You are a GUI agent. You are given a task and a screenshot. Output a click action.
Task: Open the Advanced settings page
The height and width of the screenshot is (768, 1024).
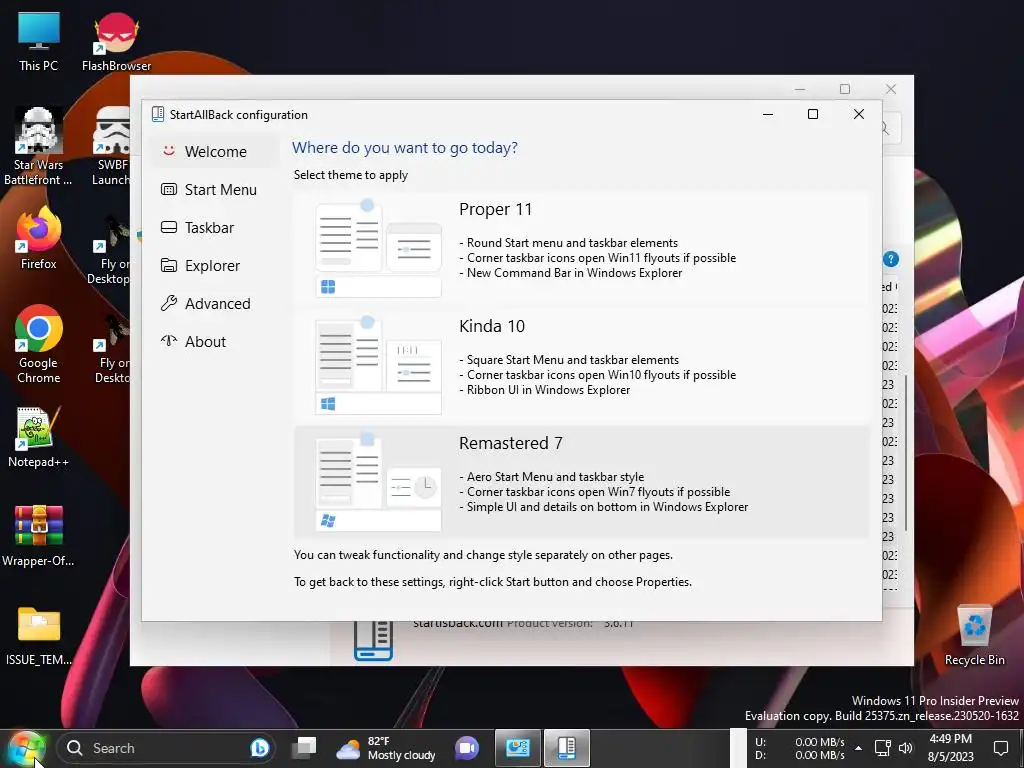(x=214, y=304)
